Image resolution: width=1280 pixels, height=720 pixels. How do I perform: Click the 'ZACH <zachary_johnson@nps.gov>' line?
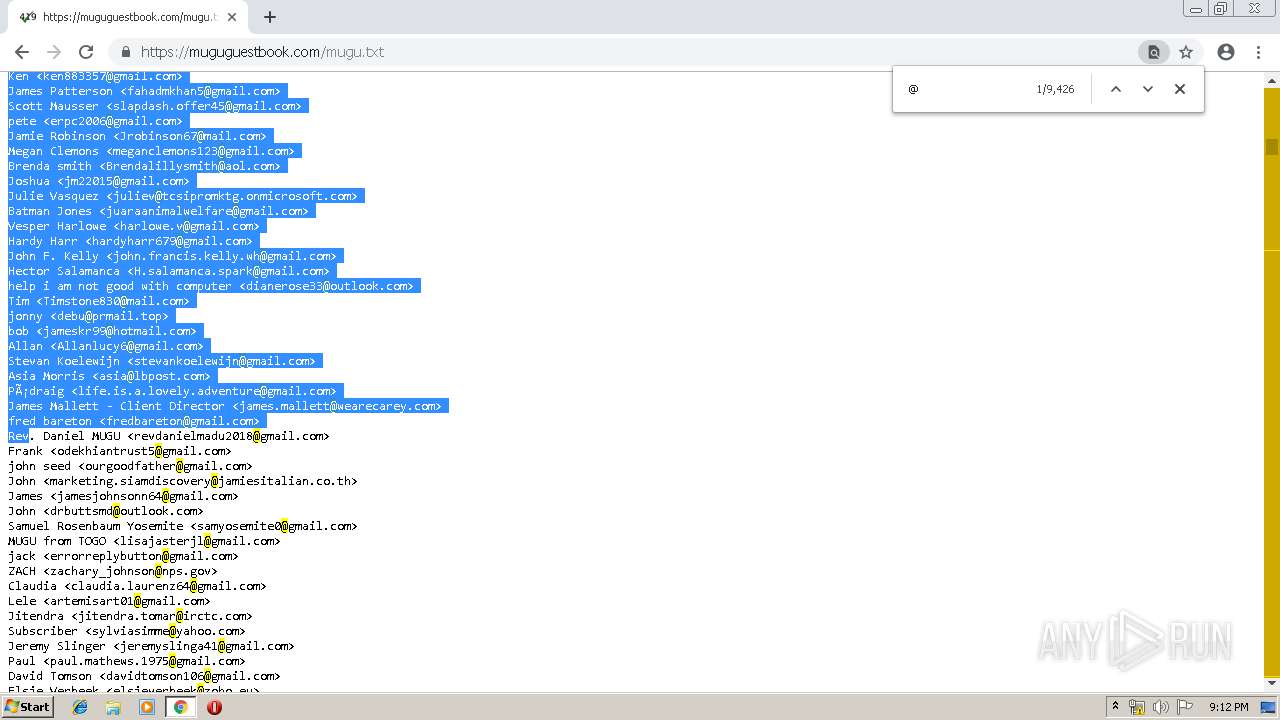tap(113, 571)
